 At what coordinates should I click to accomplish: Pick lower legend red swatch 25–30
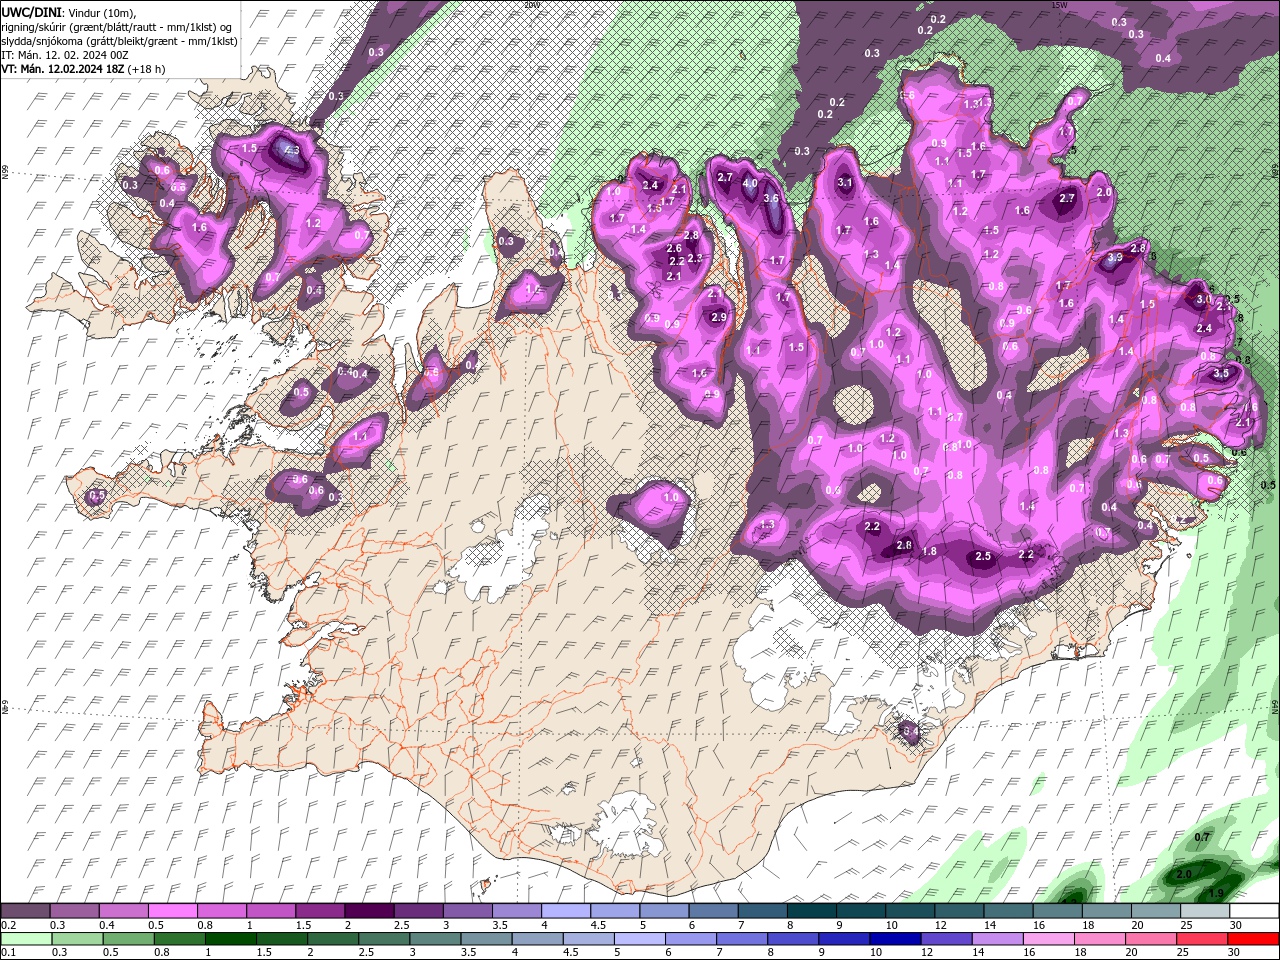tap(1204, 939)
